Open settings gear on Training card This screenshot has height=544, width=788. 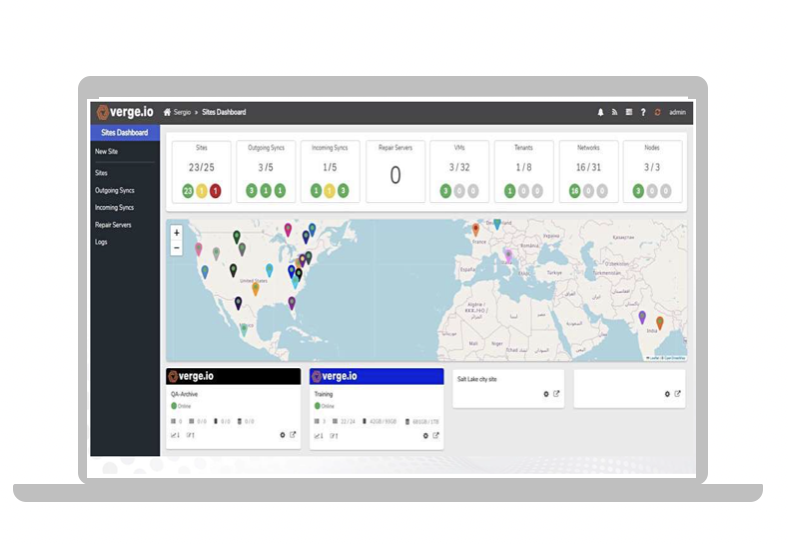(426, 435)
